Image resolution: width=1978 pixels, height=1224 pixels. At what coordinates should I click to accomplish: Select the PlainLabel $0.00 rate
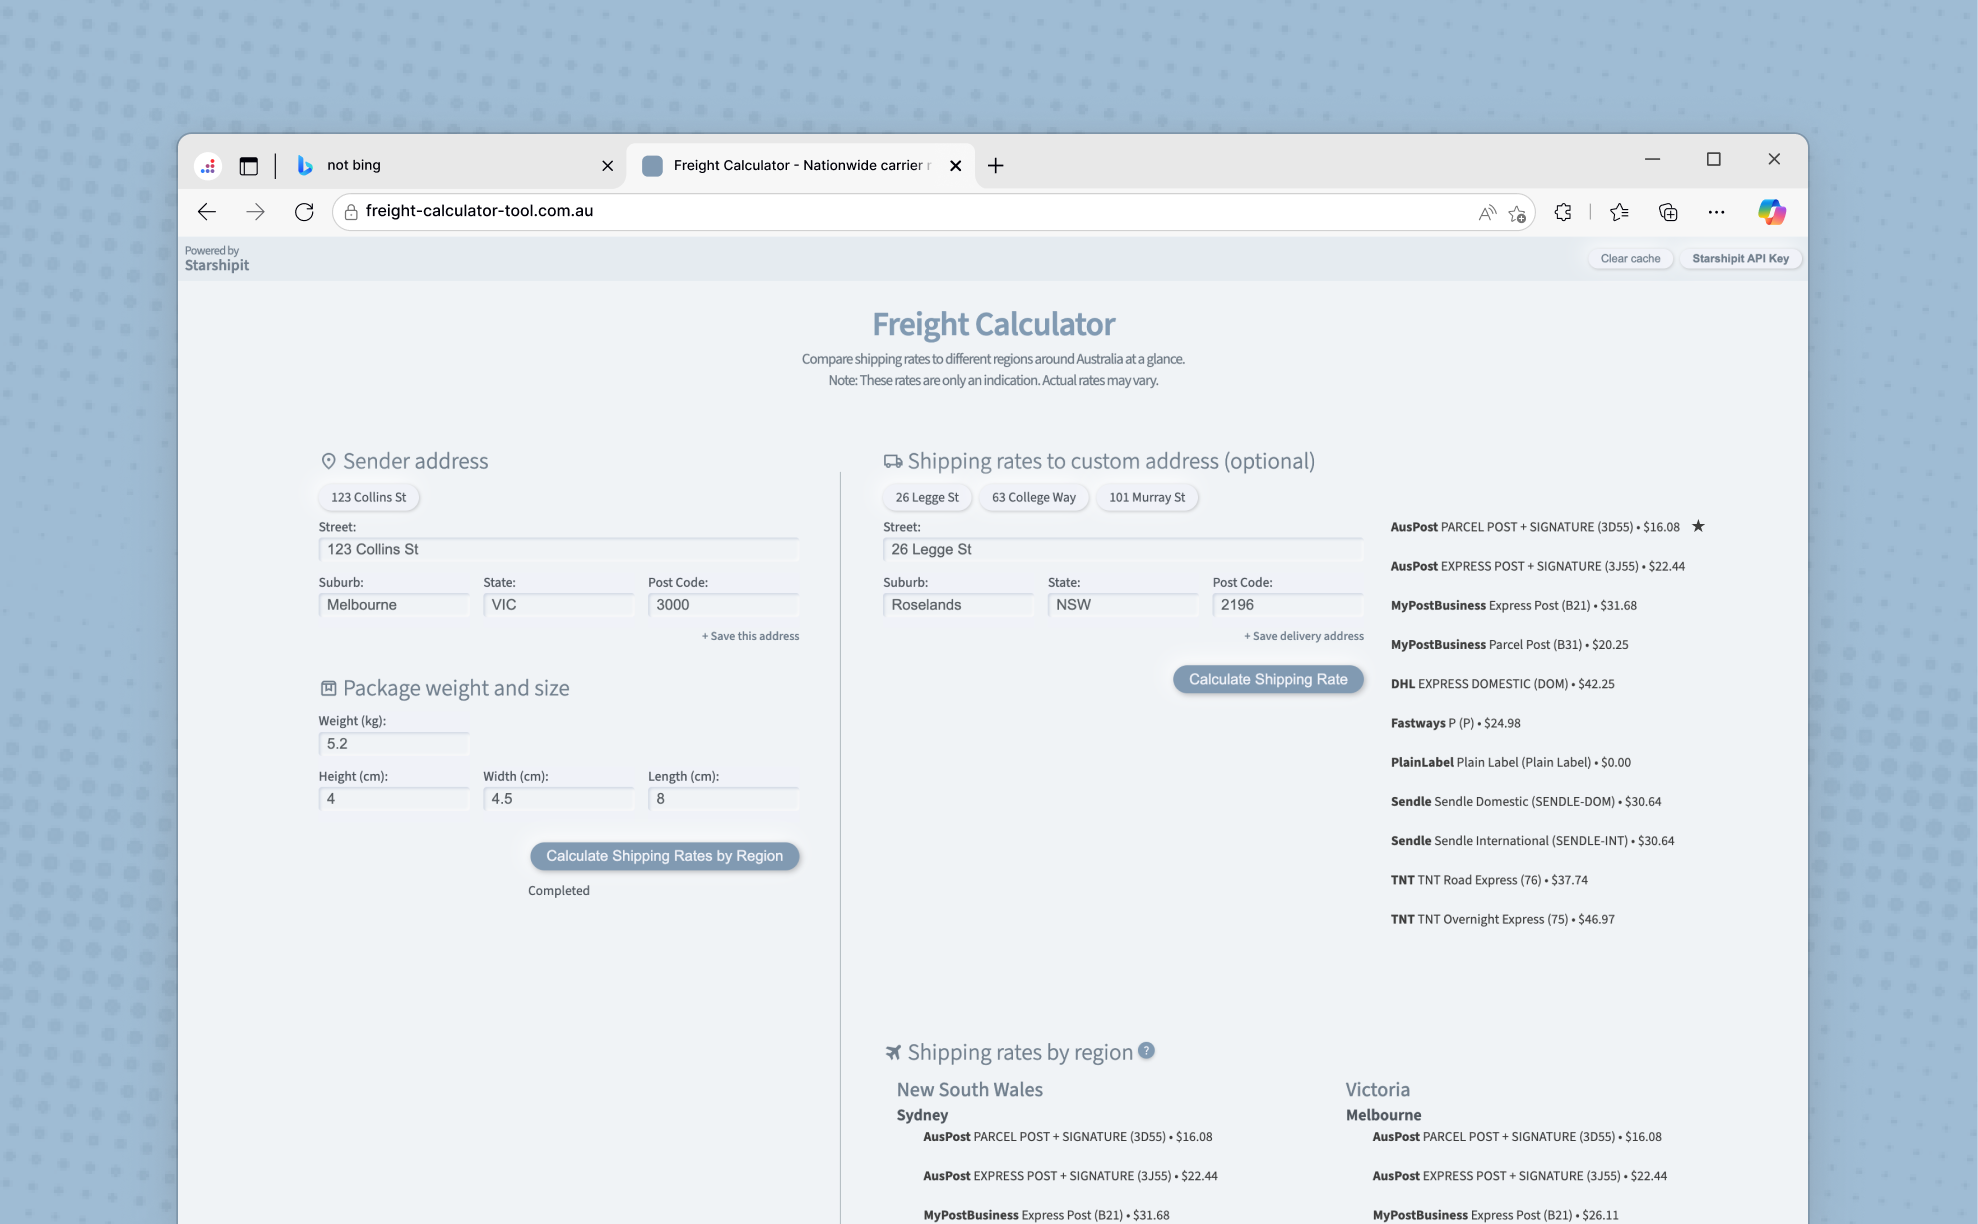tap(1510, 762)
